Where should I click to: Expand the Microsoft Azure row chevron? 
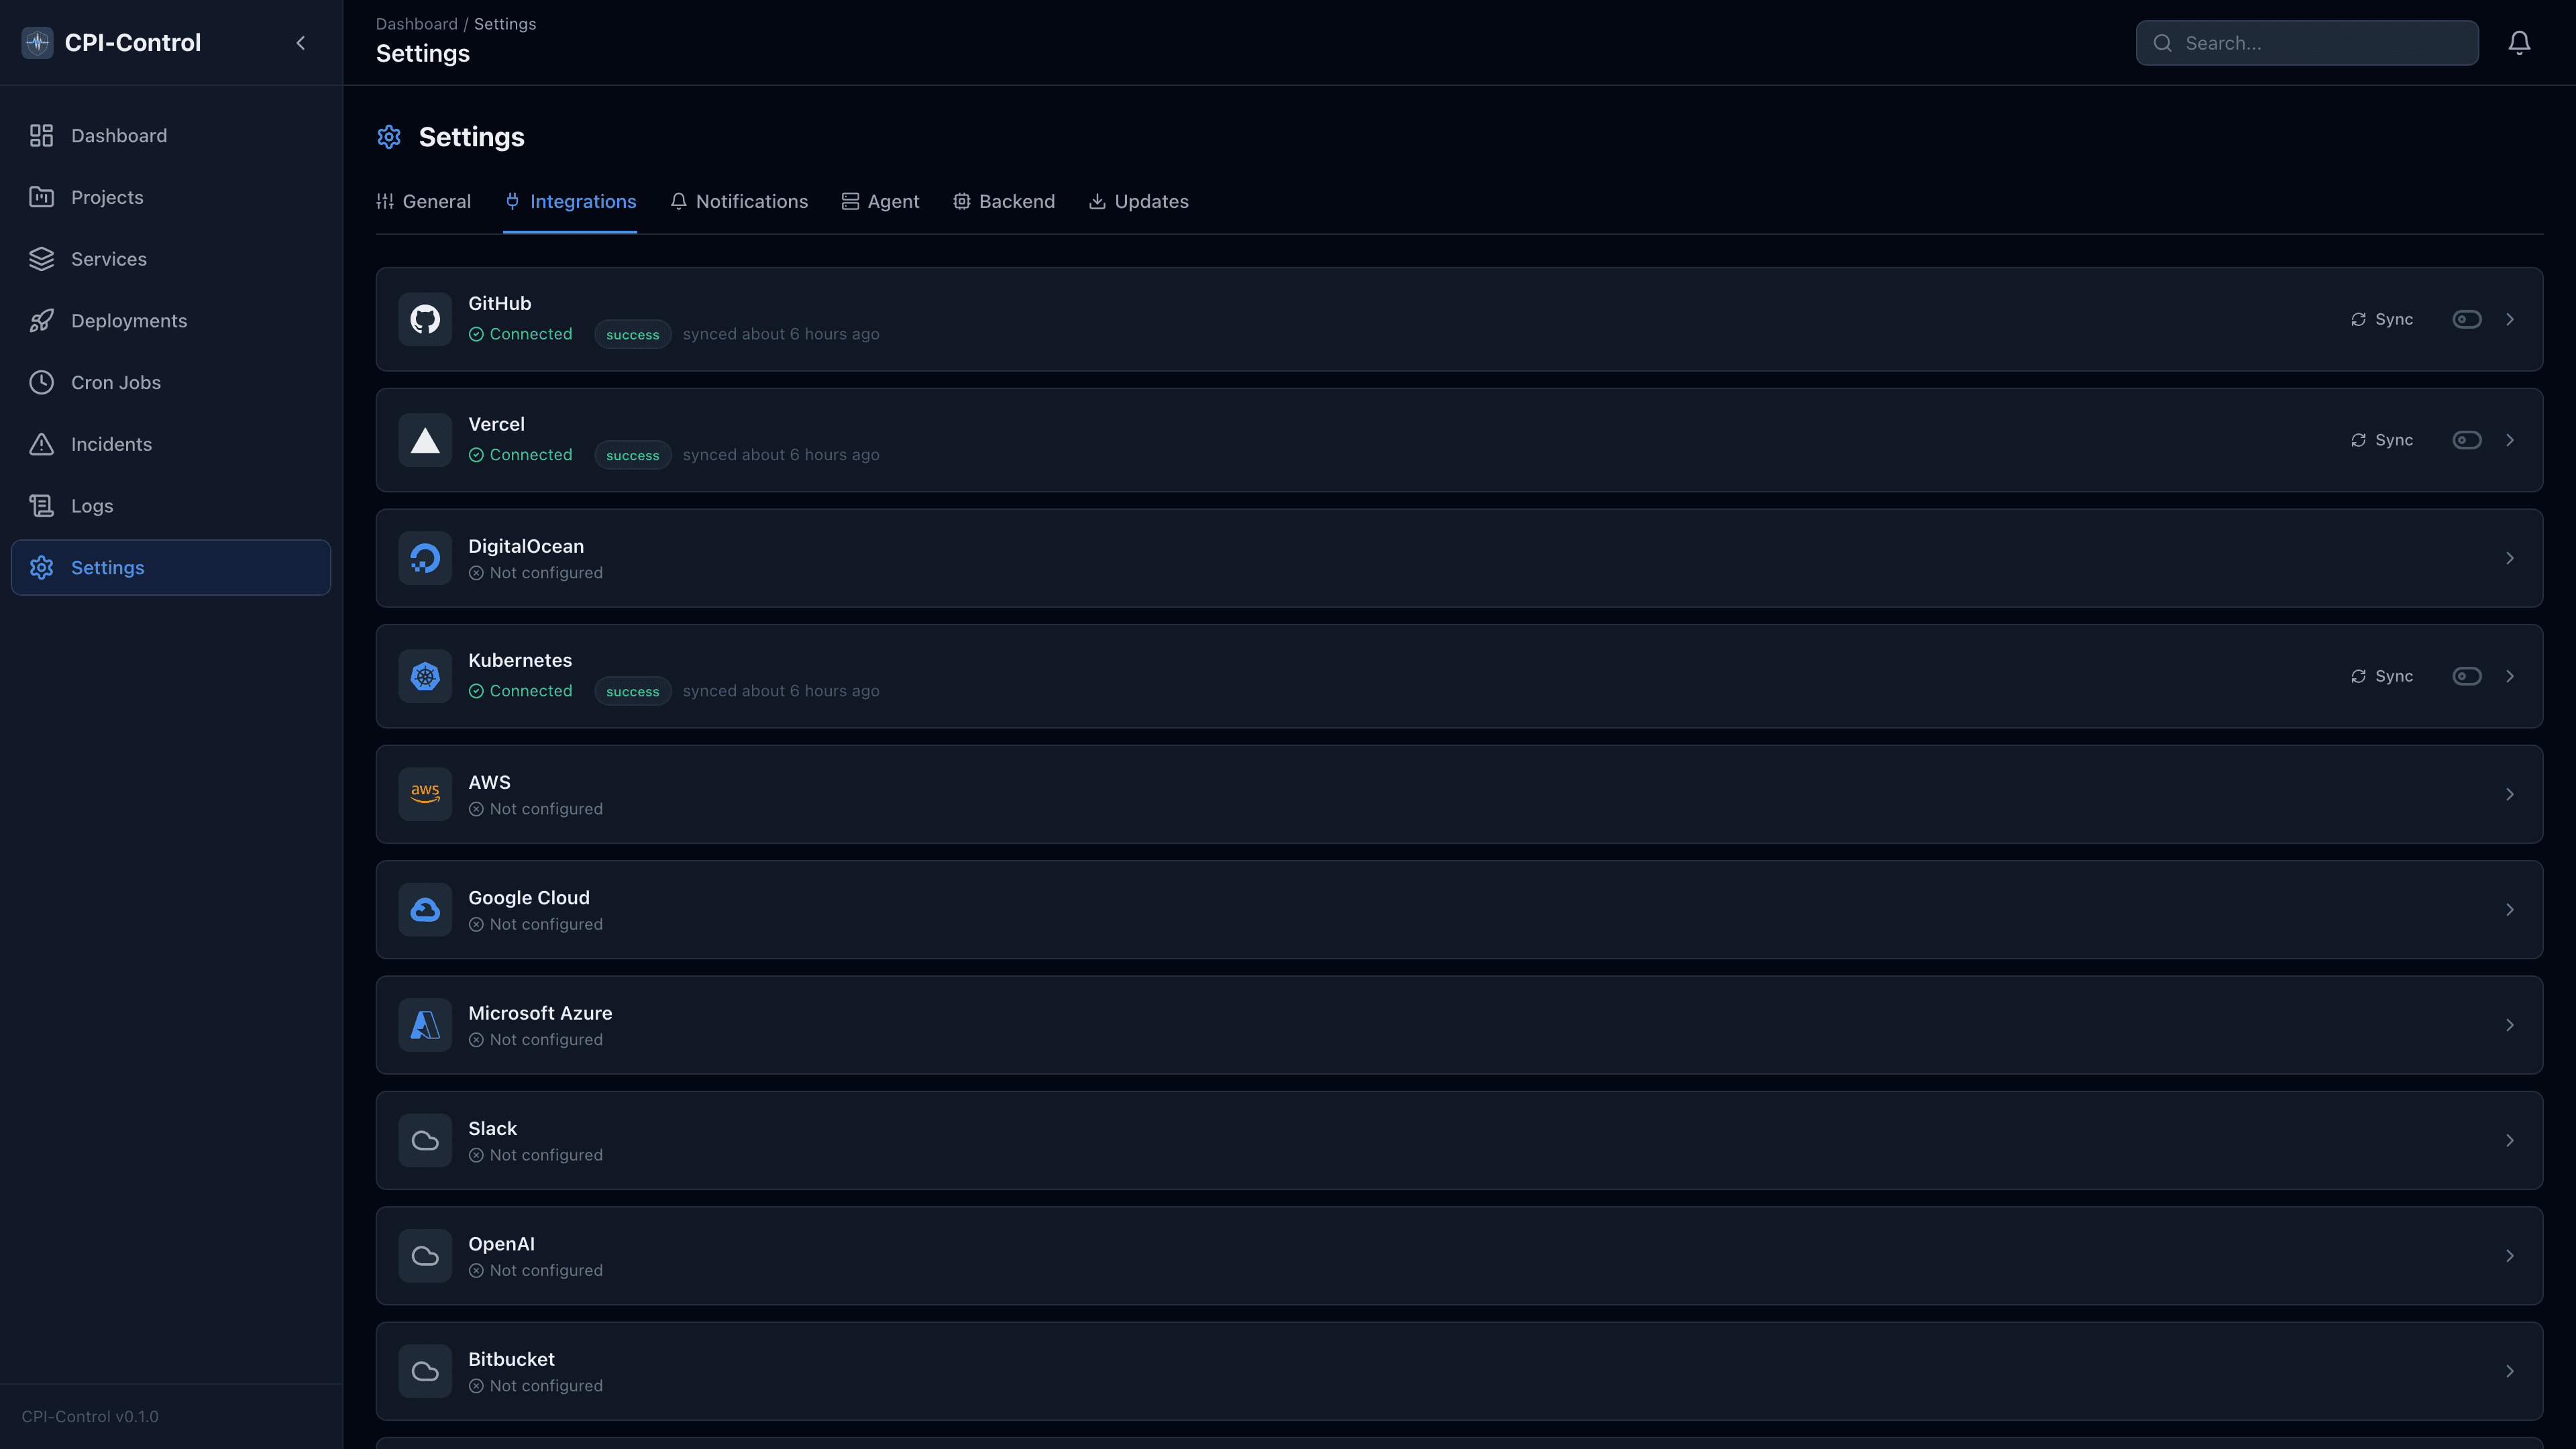[2509, 1025]
